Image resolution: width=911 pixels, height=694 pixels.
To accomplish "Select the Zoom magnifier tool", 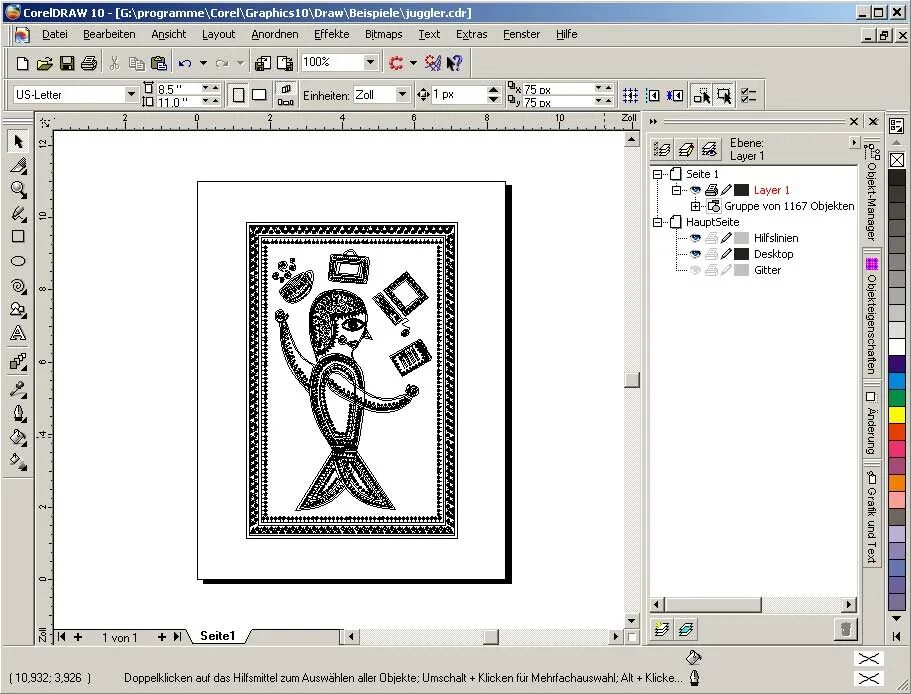I will coord(18,189).
